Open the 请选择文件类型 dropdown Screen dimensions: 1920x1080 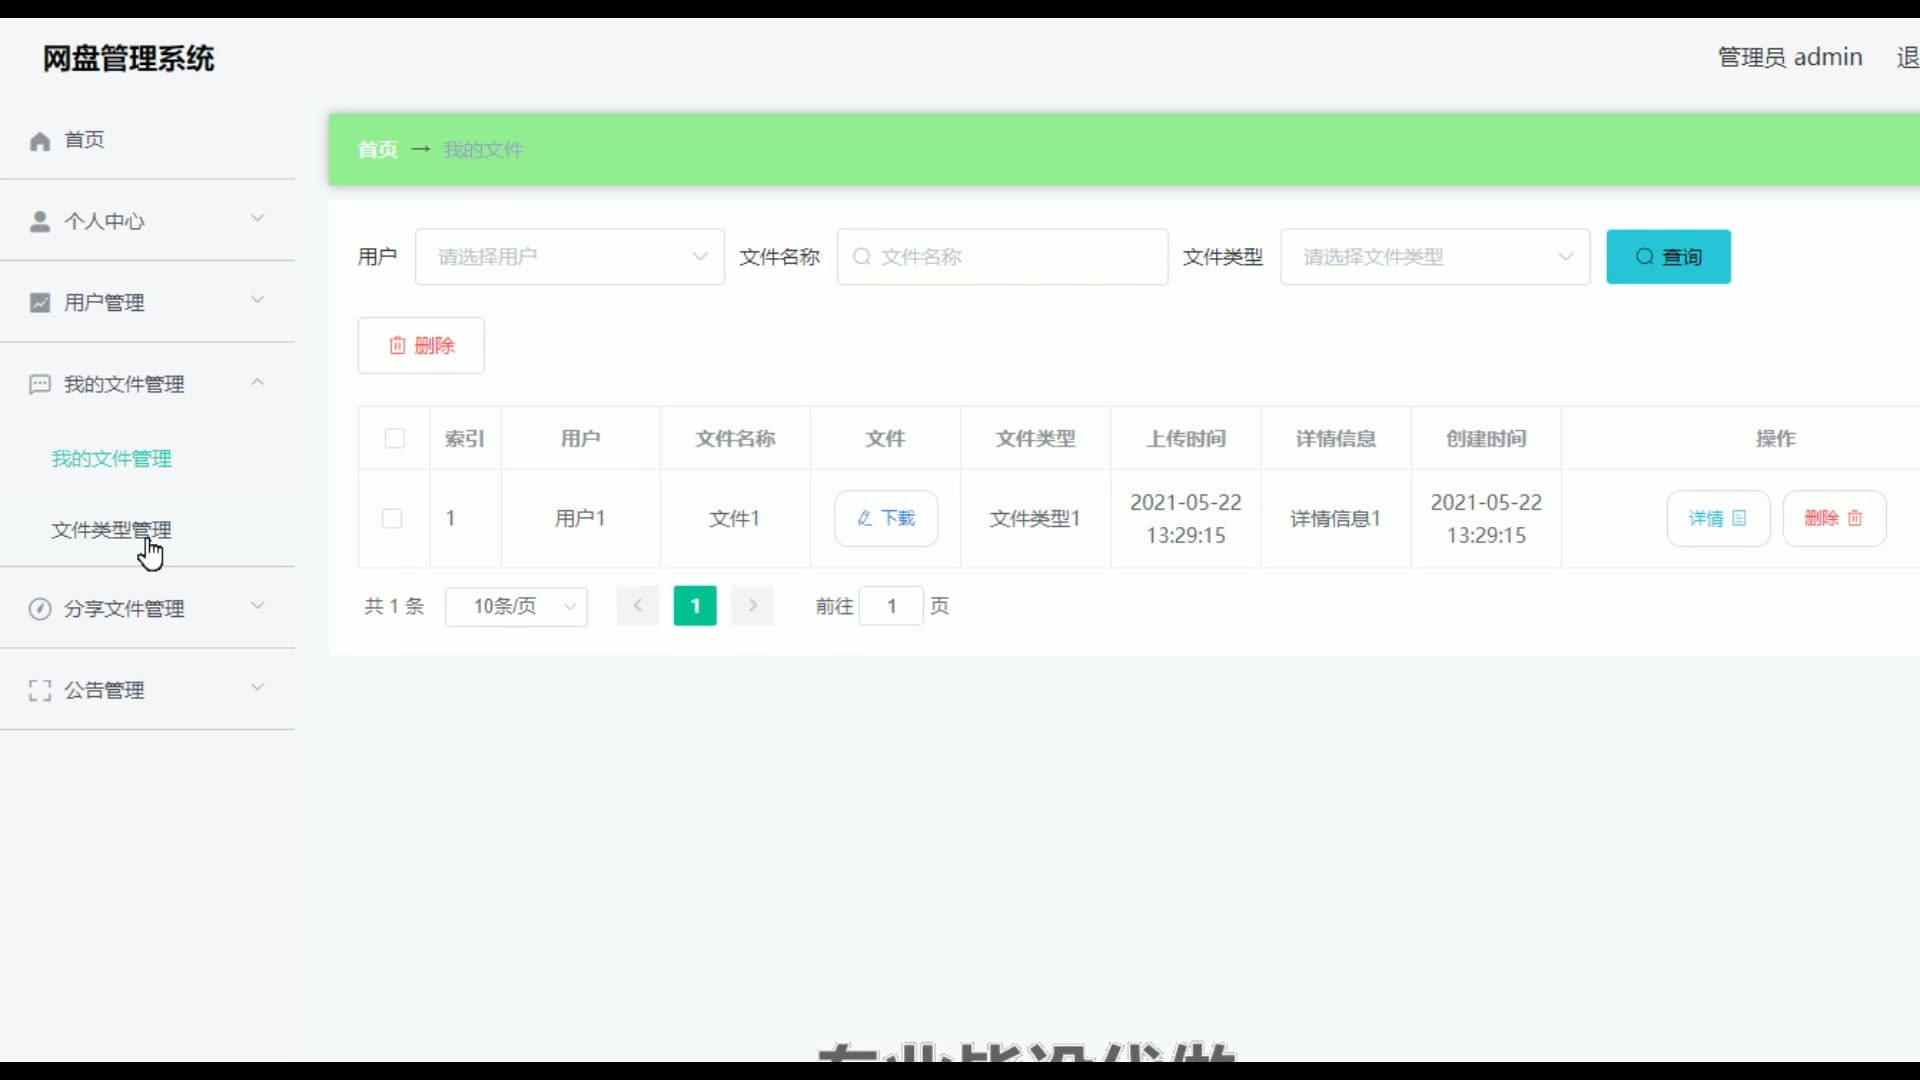(1435, 257)
